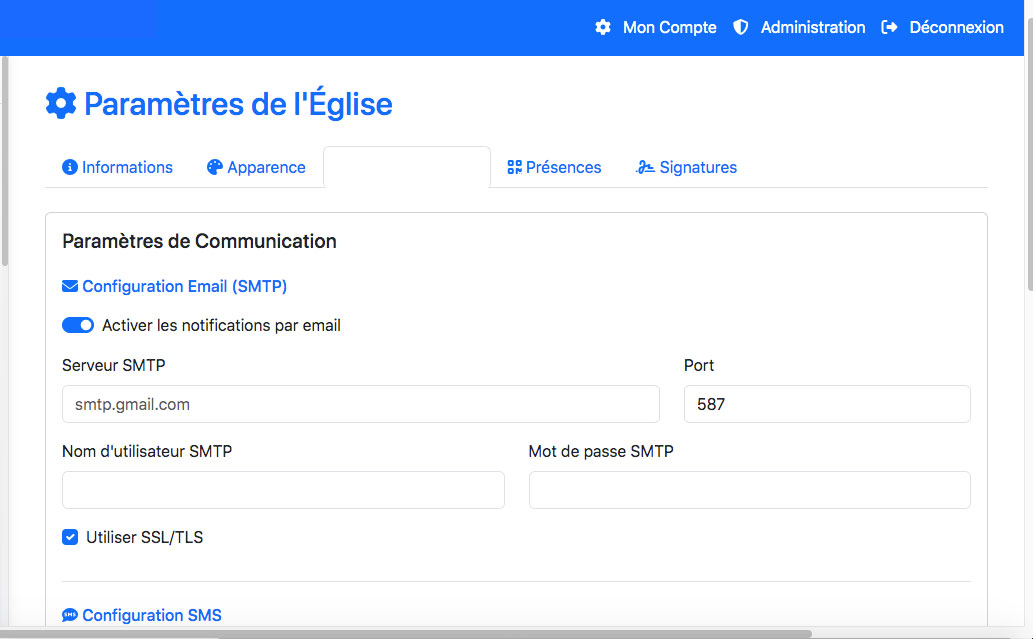Click the gear icon beside Mon Compte
This screenshot has height=639, width=1033.
[603, 28]
